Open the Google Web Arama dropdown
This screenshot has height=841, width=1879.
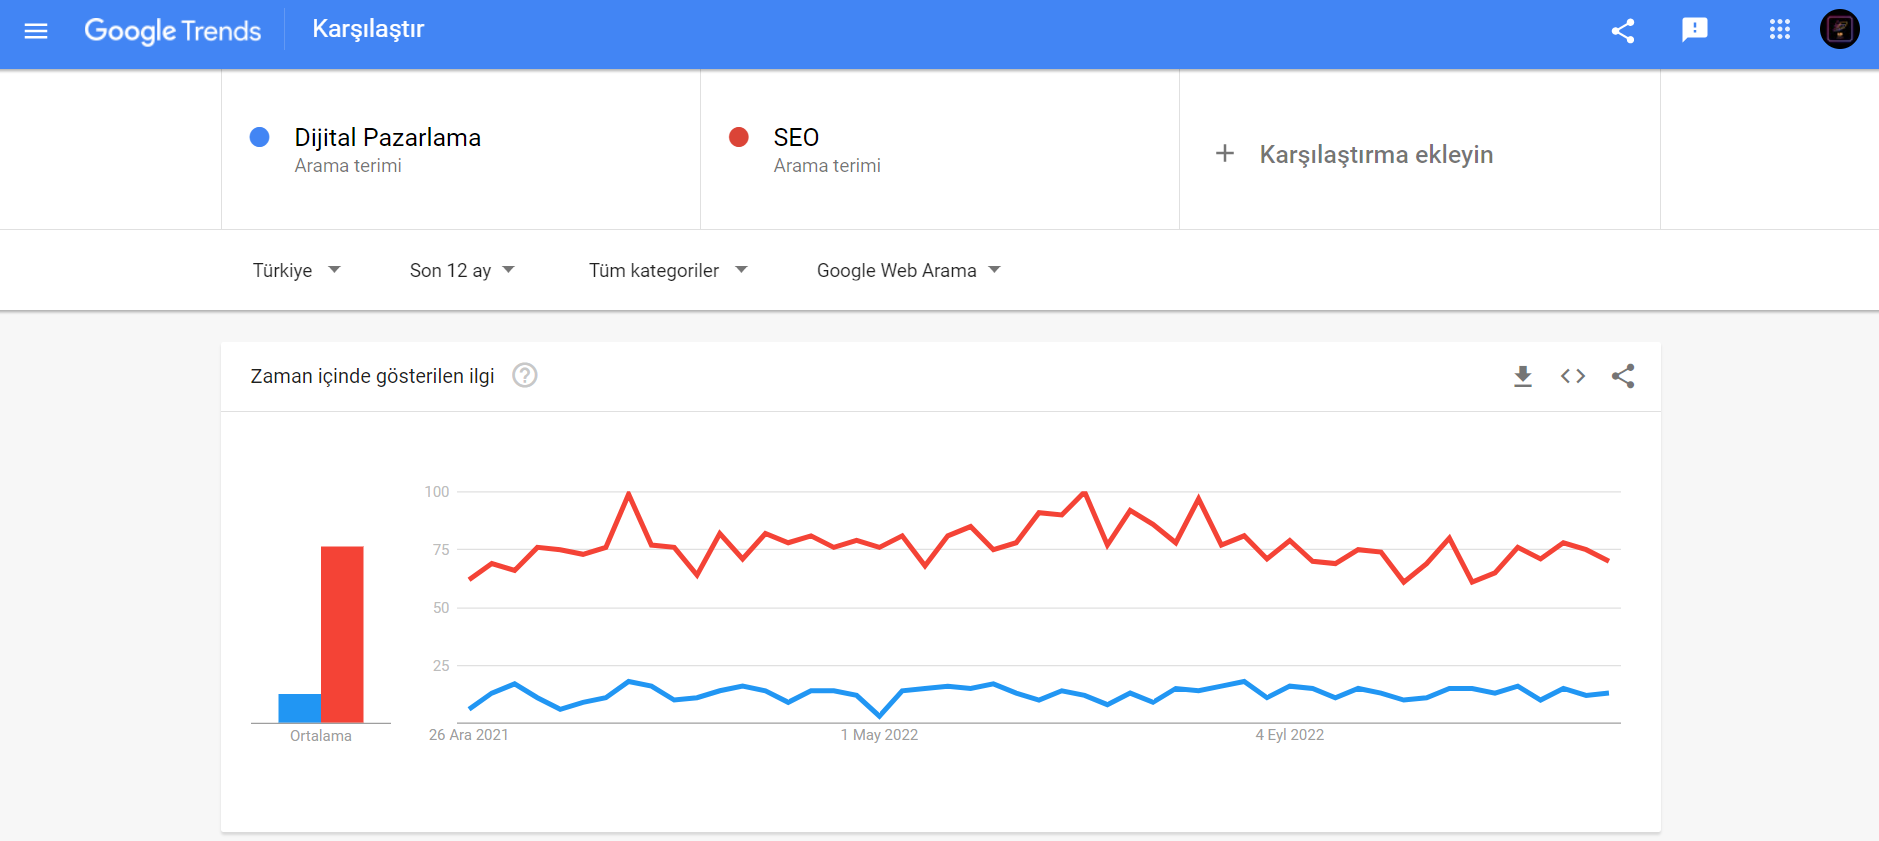click(908, 270)
